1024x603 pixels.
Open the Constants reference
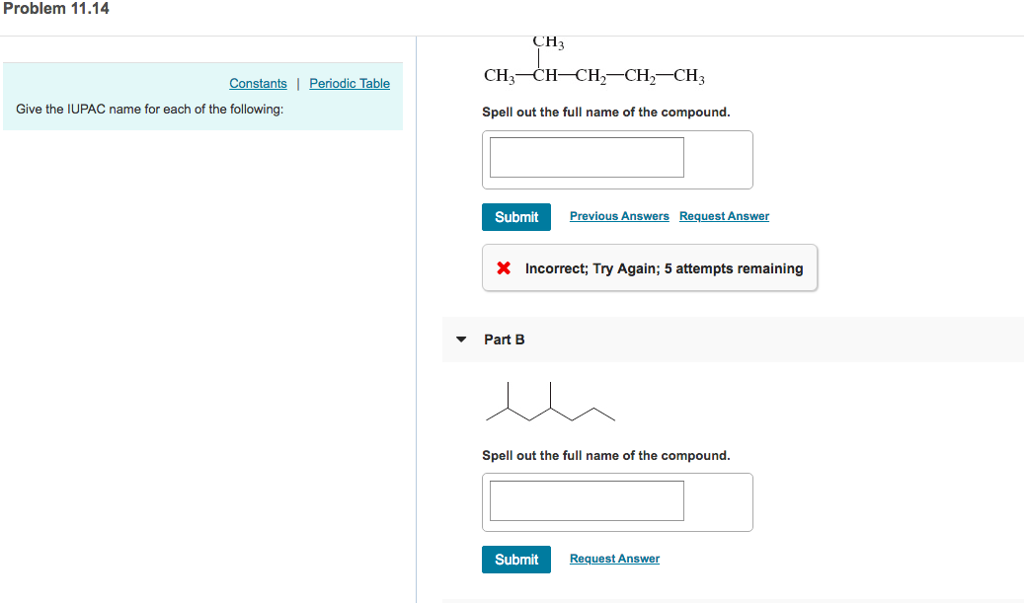[258, 83]
